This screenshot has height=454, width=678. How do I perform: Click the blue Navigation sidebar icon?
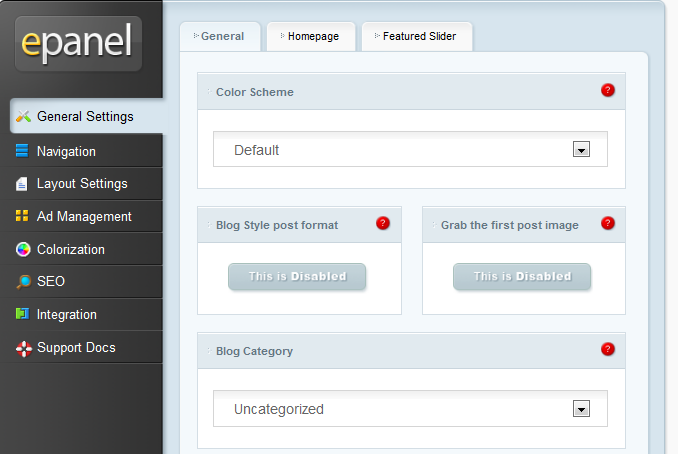22,150
